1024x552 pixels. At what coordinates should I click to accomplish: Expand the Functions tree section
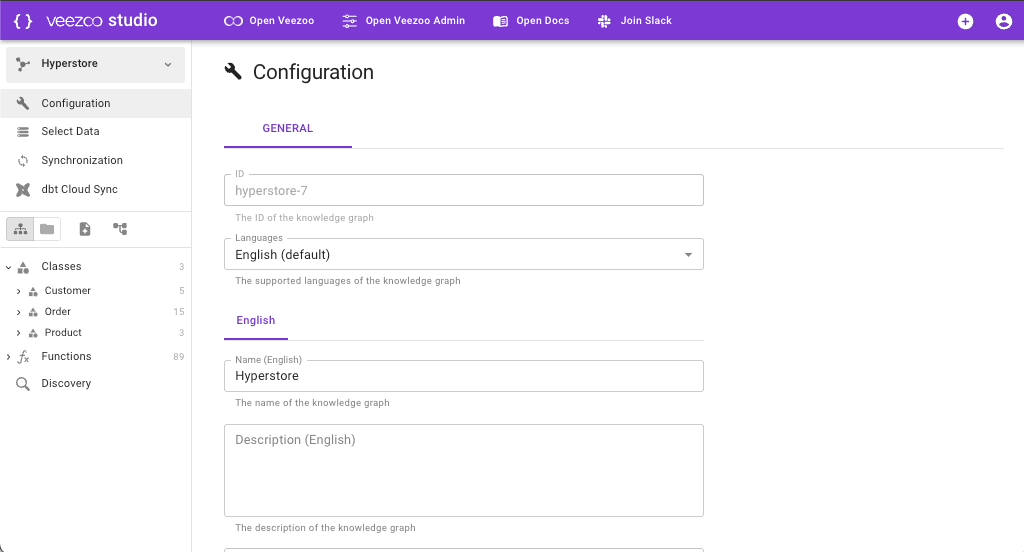click(x=9, y=357)
